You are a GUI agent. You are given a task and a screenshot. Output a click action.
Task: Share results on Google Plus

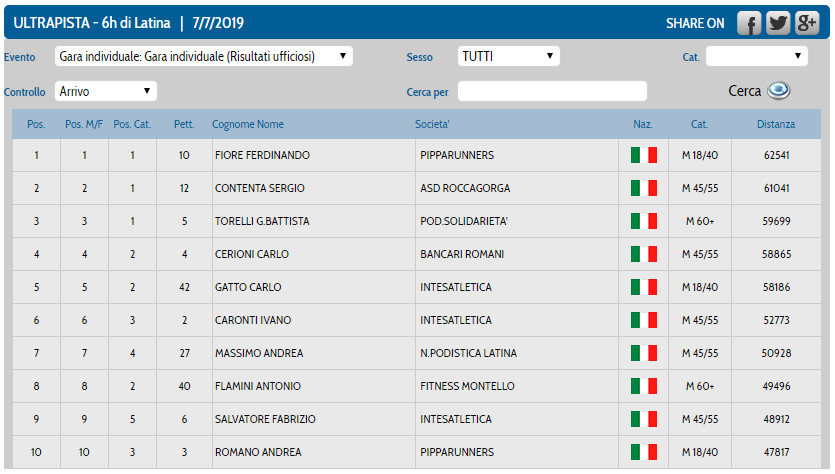[806, 23]
